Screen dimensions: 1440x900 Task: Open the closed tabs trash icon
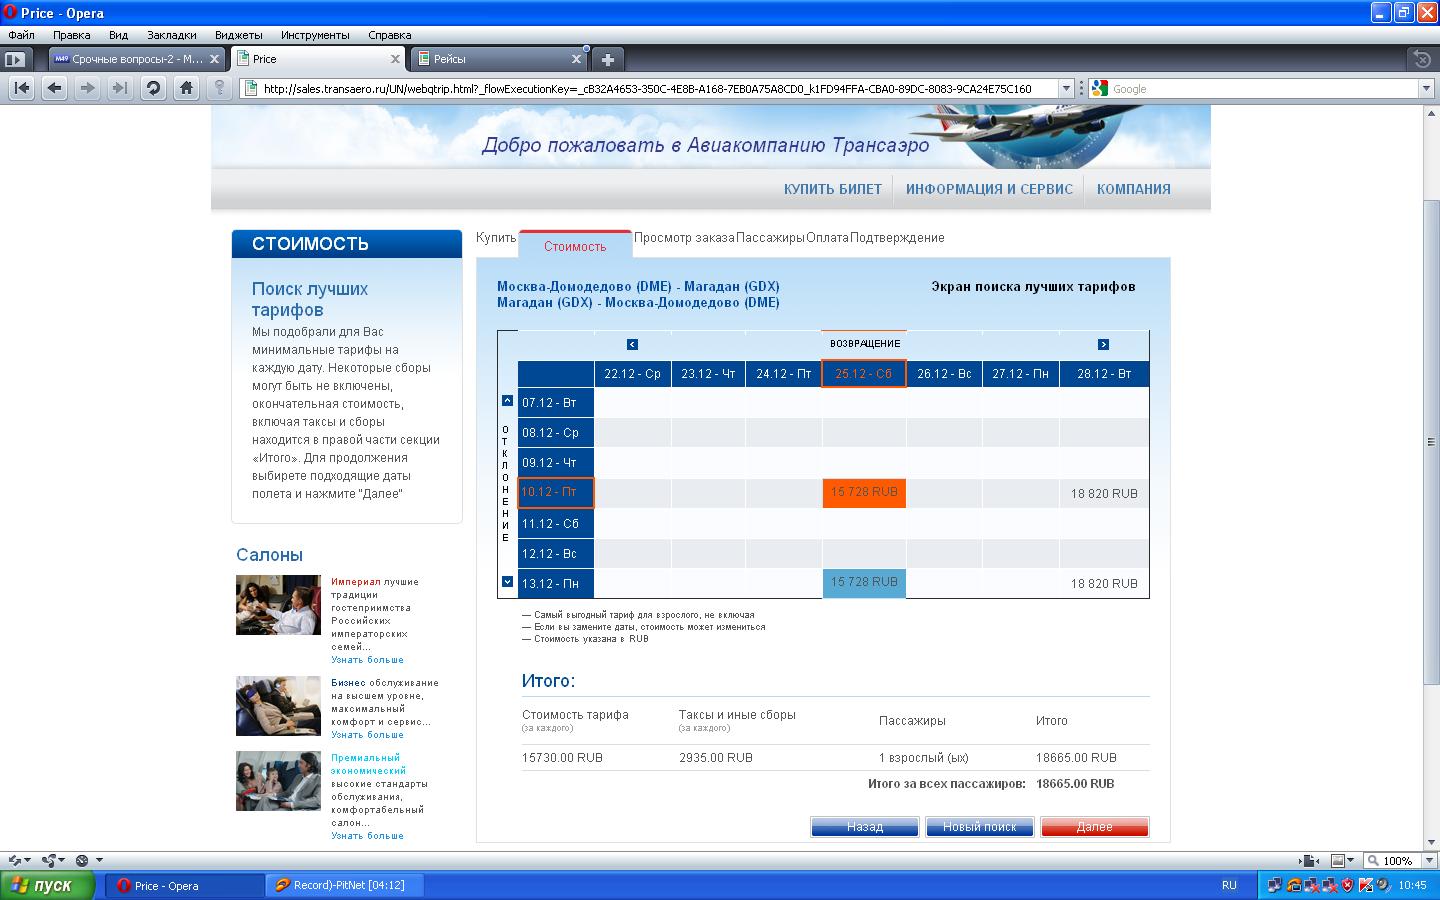(x=1422, y=59)
